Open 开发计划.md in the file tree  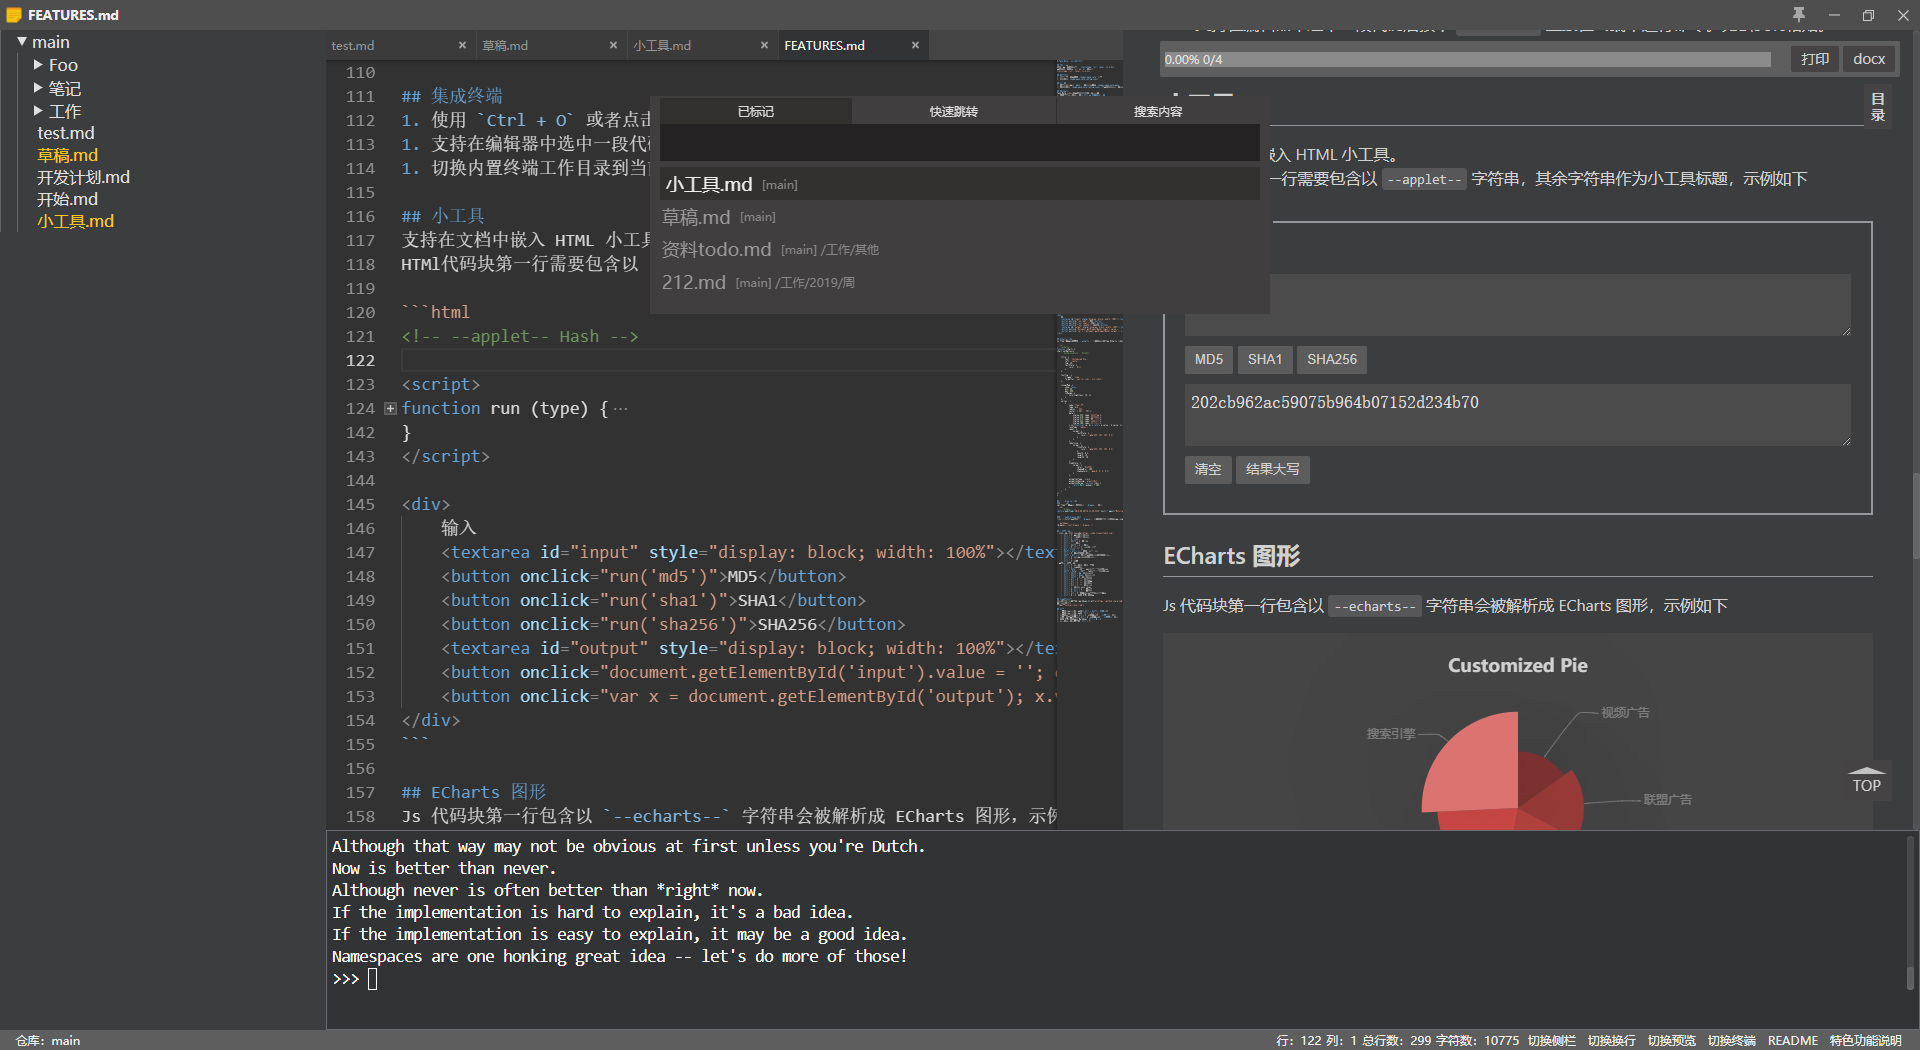coord(84,177)
